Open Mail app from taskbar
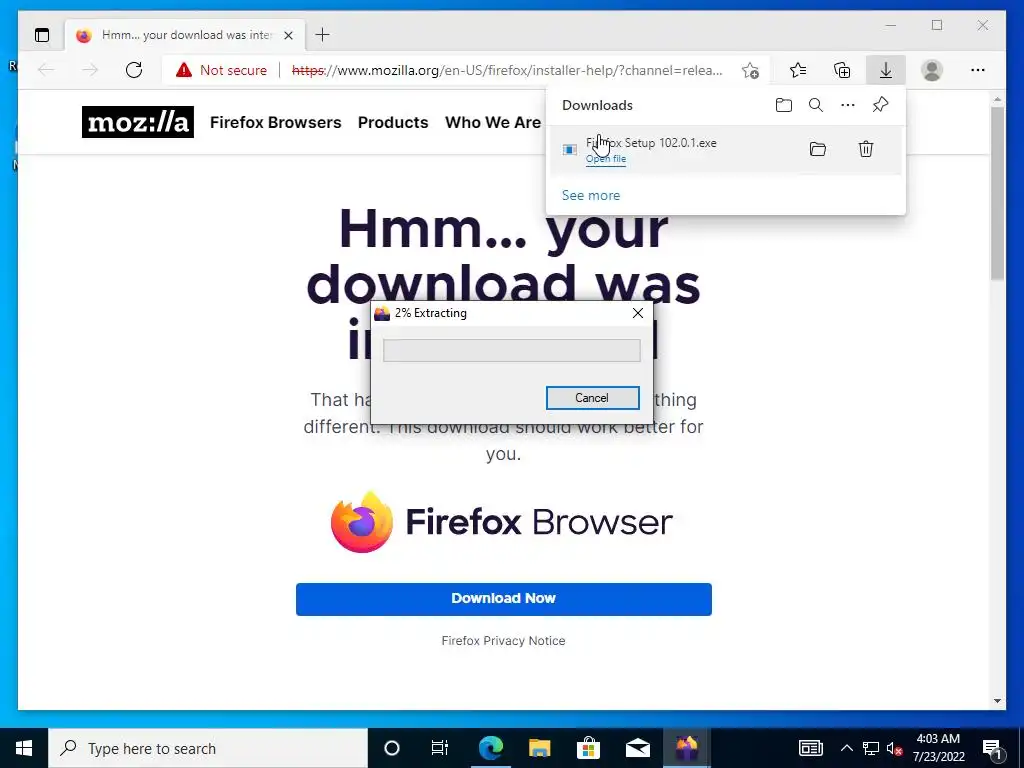This screenshot has height=768, width=1024. click(x=637, y=748)
